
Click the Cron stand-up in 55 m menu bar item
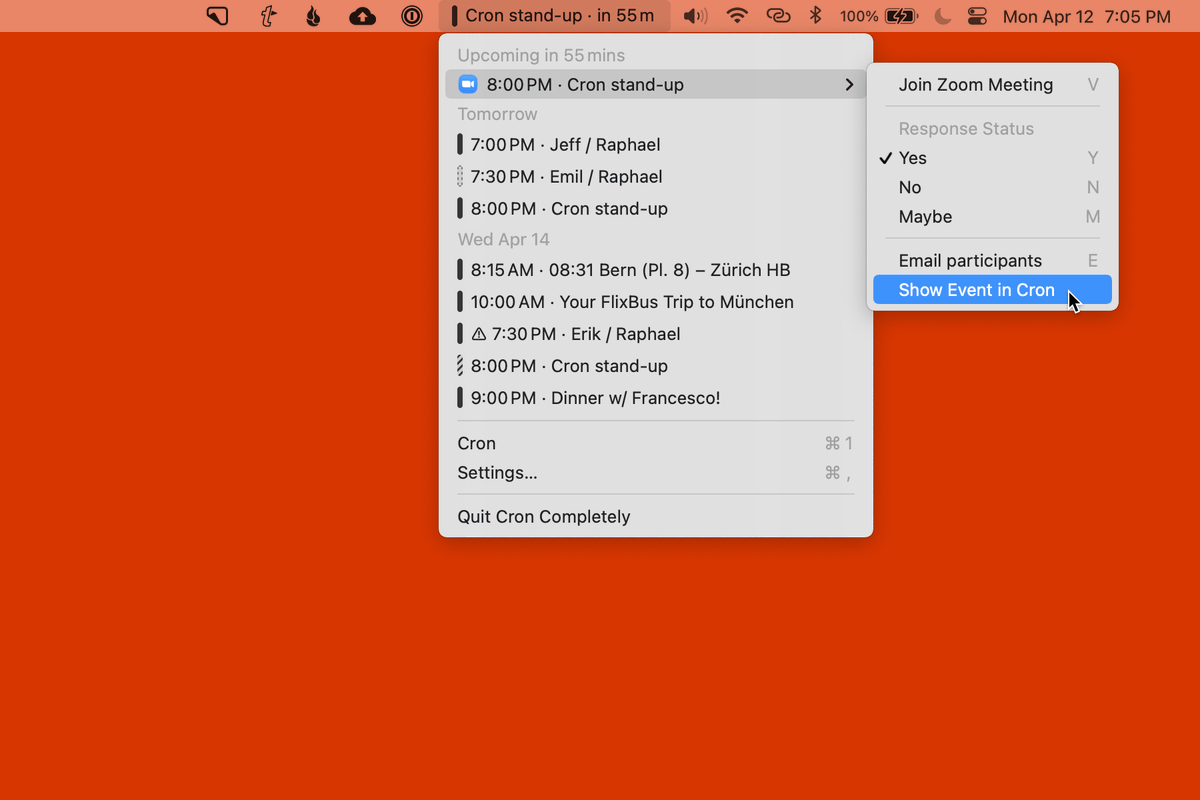point(554,16)
